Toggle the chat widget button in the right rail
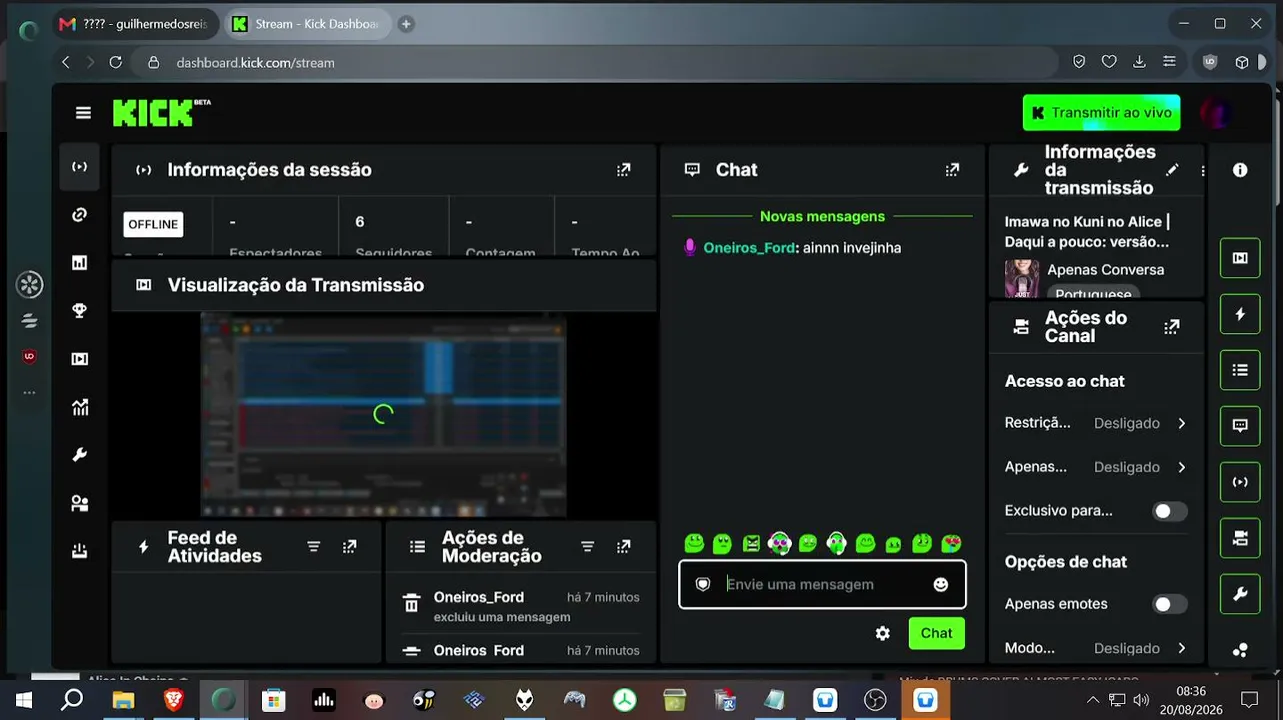The width and height of the screenshot is (1283, 720). [1240, 426]
